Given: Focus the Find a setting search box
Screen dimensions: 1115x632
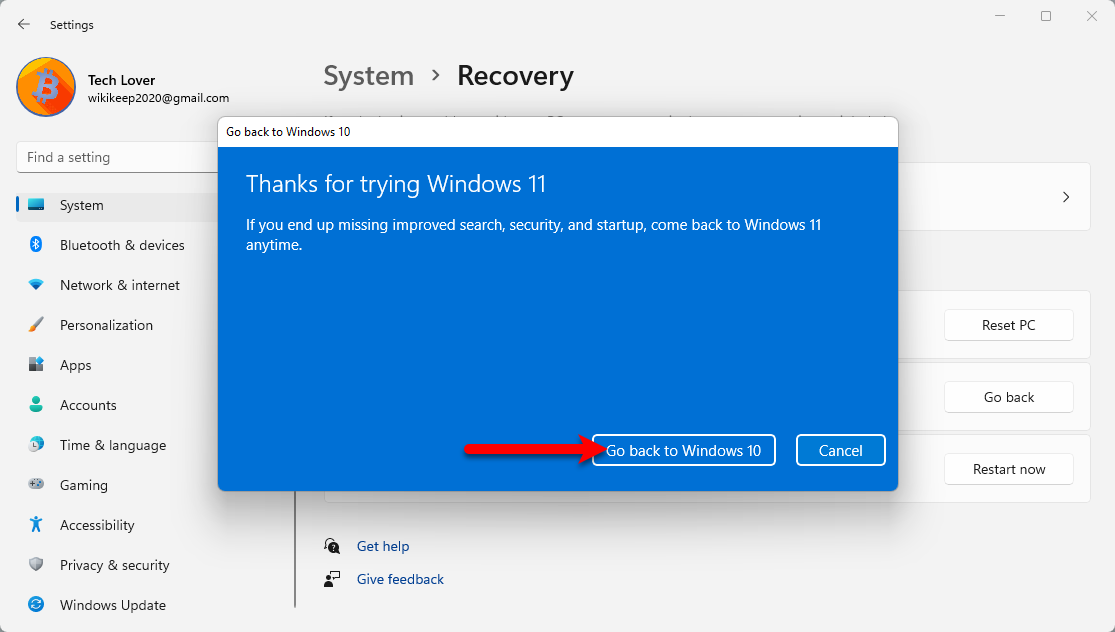Looking at the screenshot, I should (x=117, y=157).
